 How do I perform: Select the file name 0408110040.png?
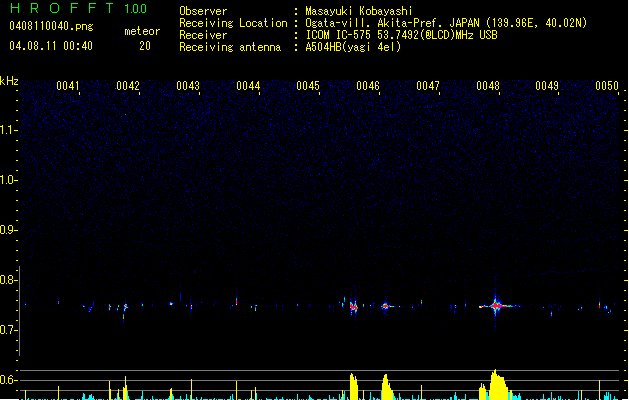pyautogui.click(x=51, y=26)
